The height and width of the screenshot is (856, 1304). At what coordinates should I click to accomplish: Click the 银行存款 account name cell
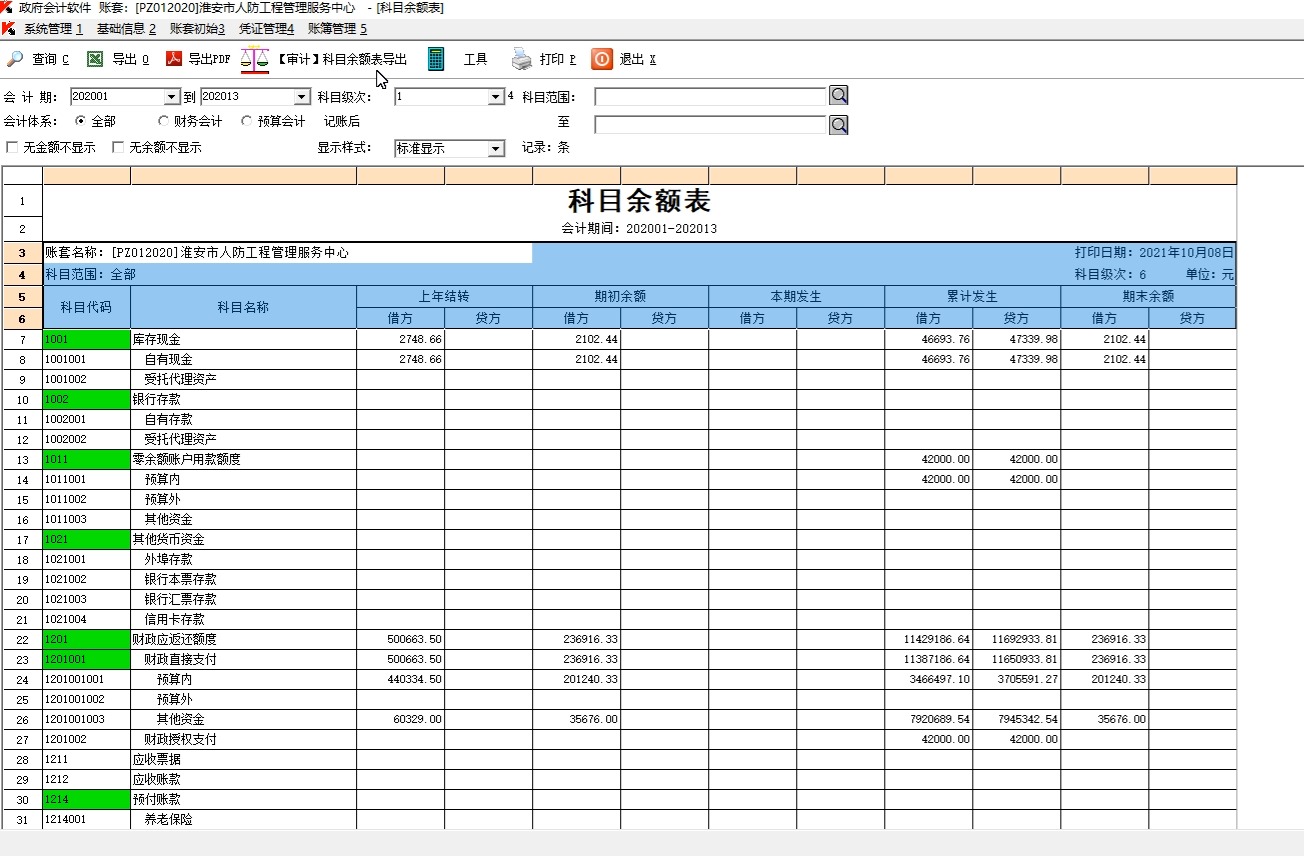(244, 399)
